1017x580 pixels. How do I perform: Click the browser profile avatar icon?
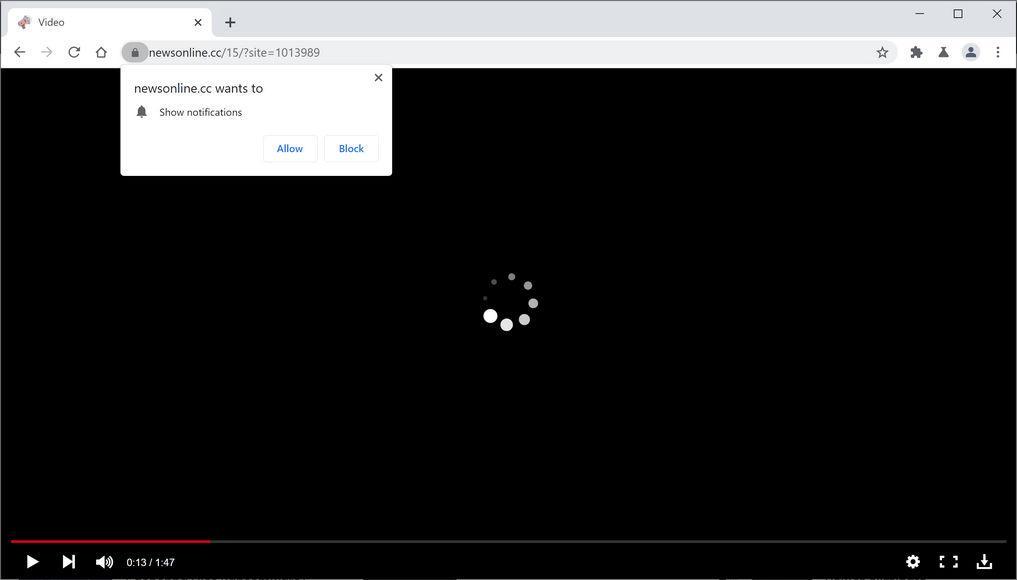pos(970,52)
